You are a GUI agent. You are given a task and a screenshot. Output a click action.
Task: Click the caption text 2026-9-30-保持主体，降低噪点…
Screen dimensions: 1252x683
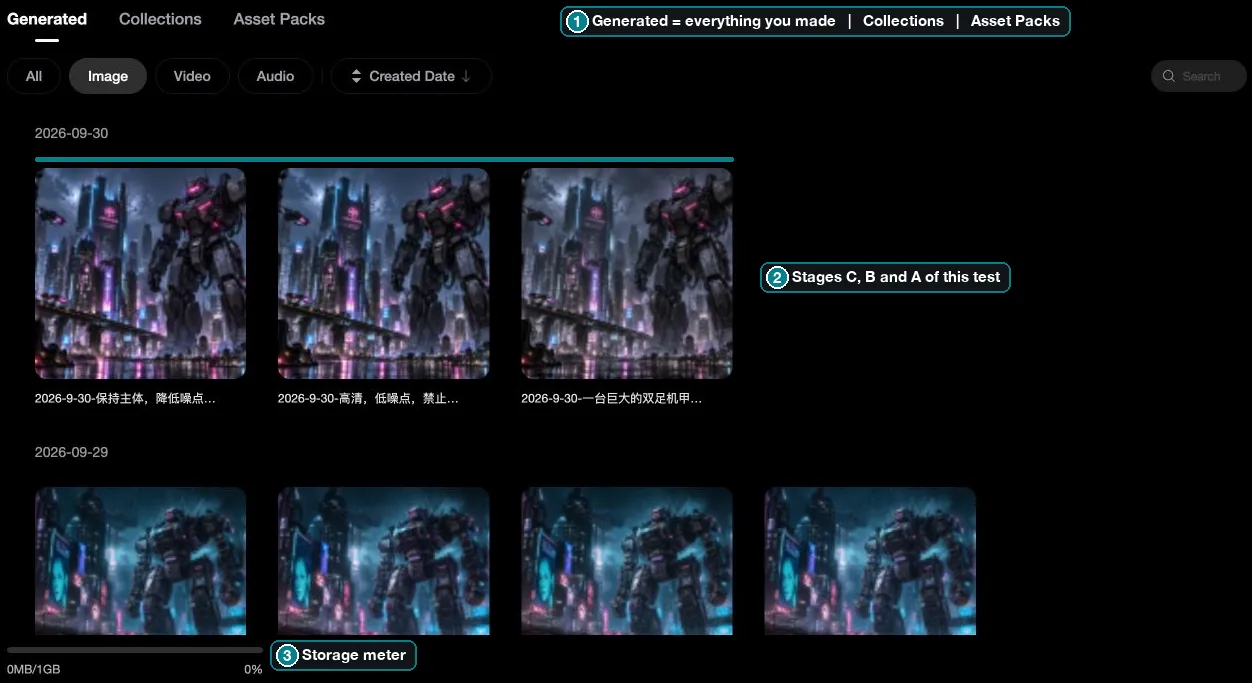(x=125, y=398)
